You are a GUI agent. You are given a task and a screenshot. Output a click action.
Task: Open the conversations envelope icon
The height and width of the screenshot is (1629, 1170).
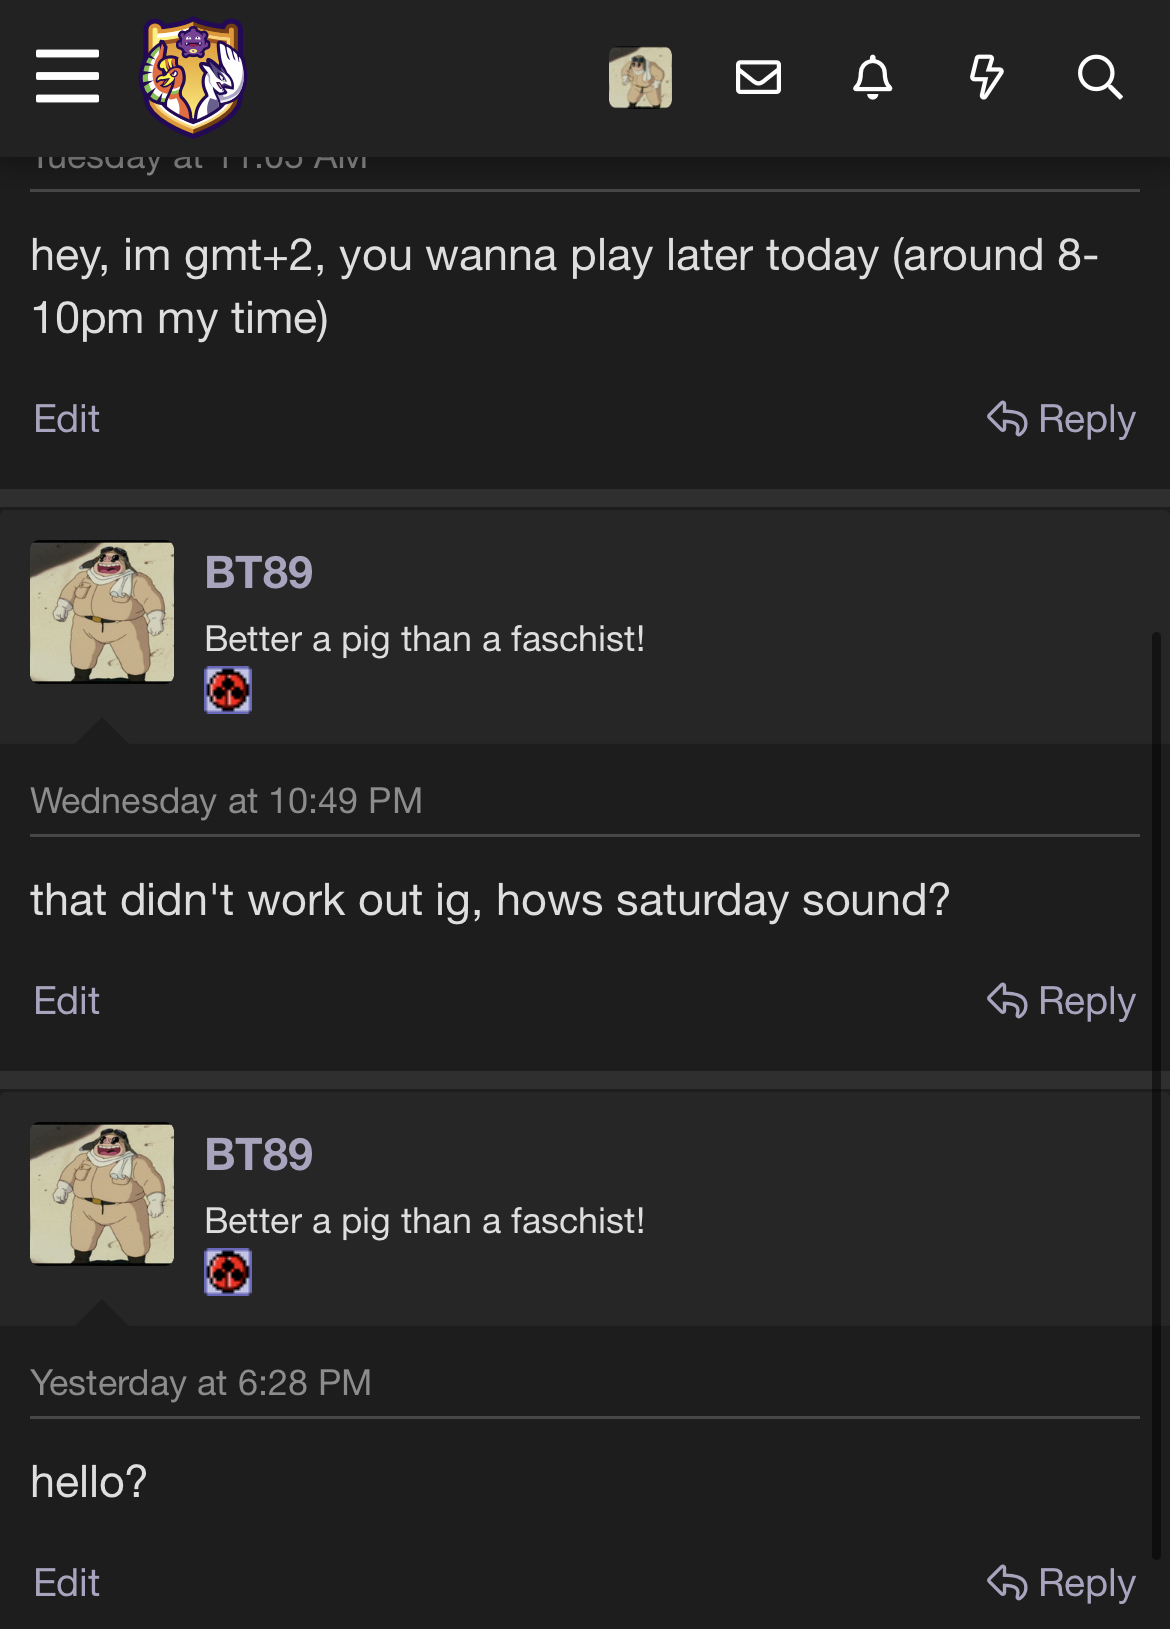758,77
